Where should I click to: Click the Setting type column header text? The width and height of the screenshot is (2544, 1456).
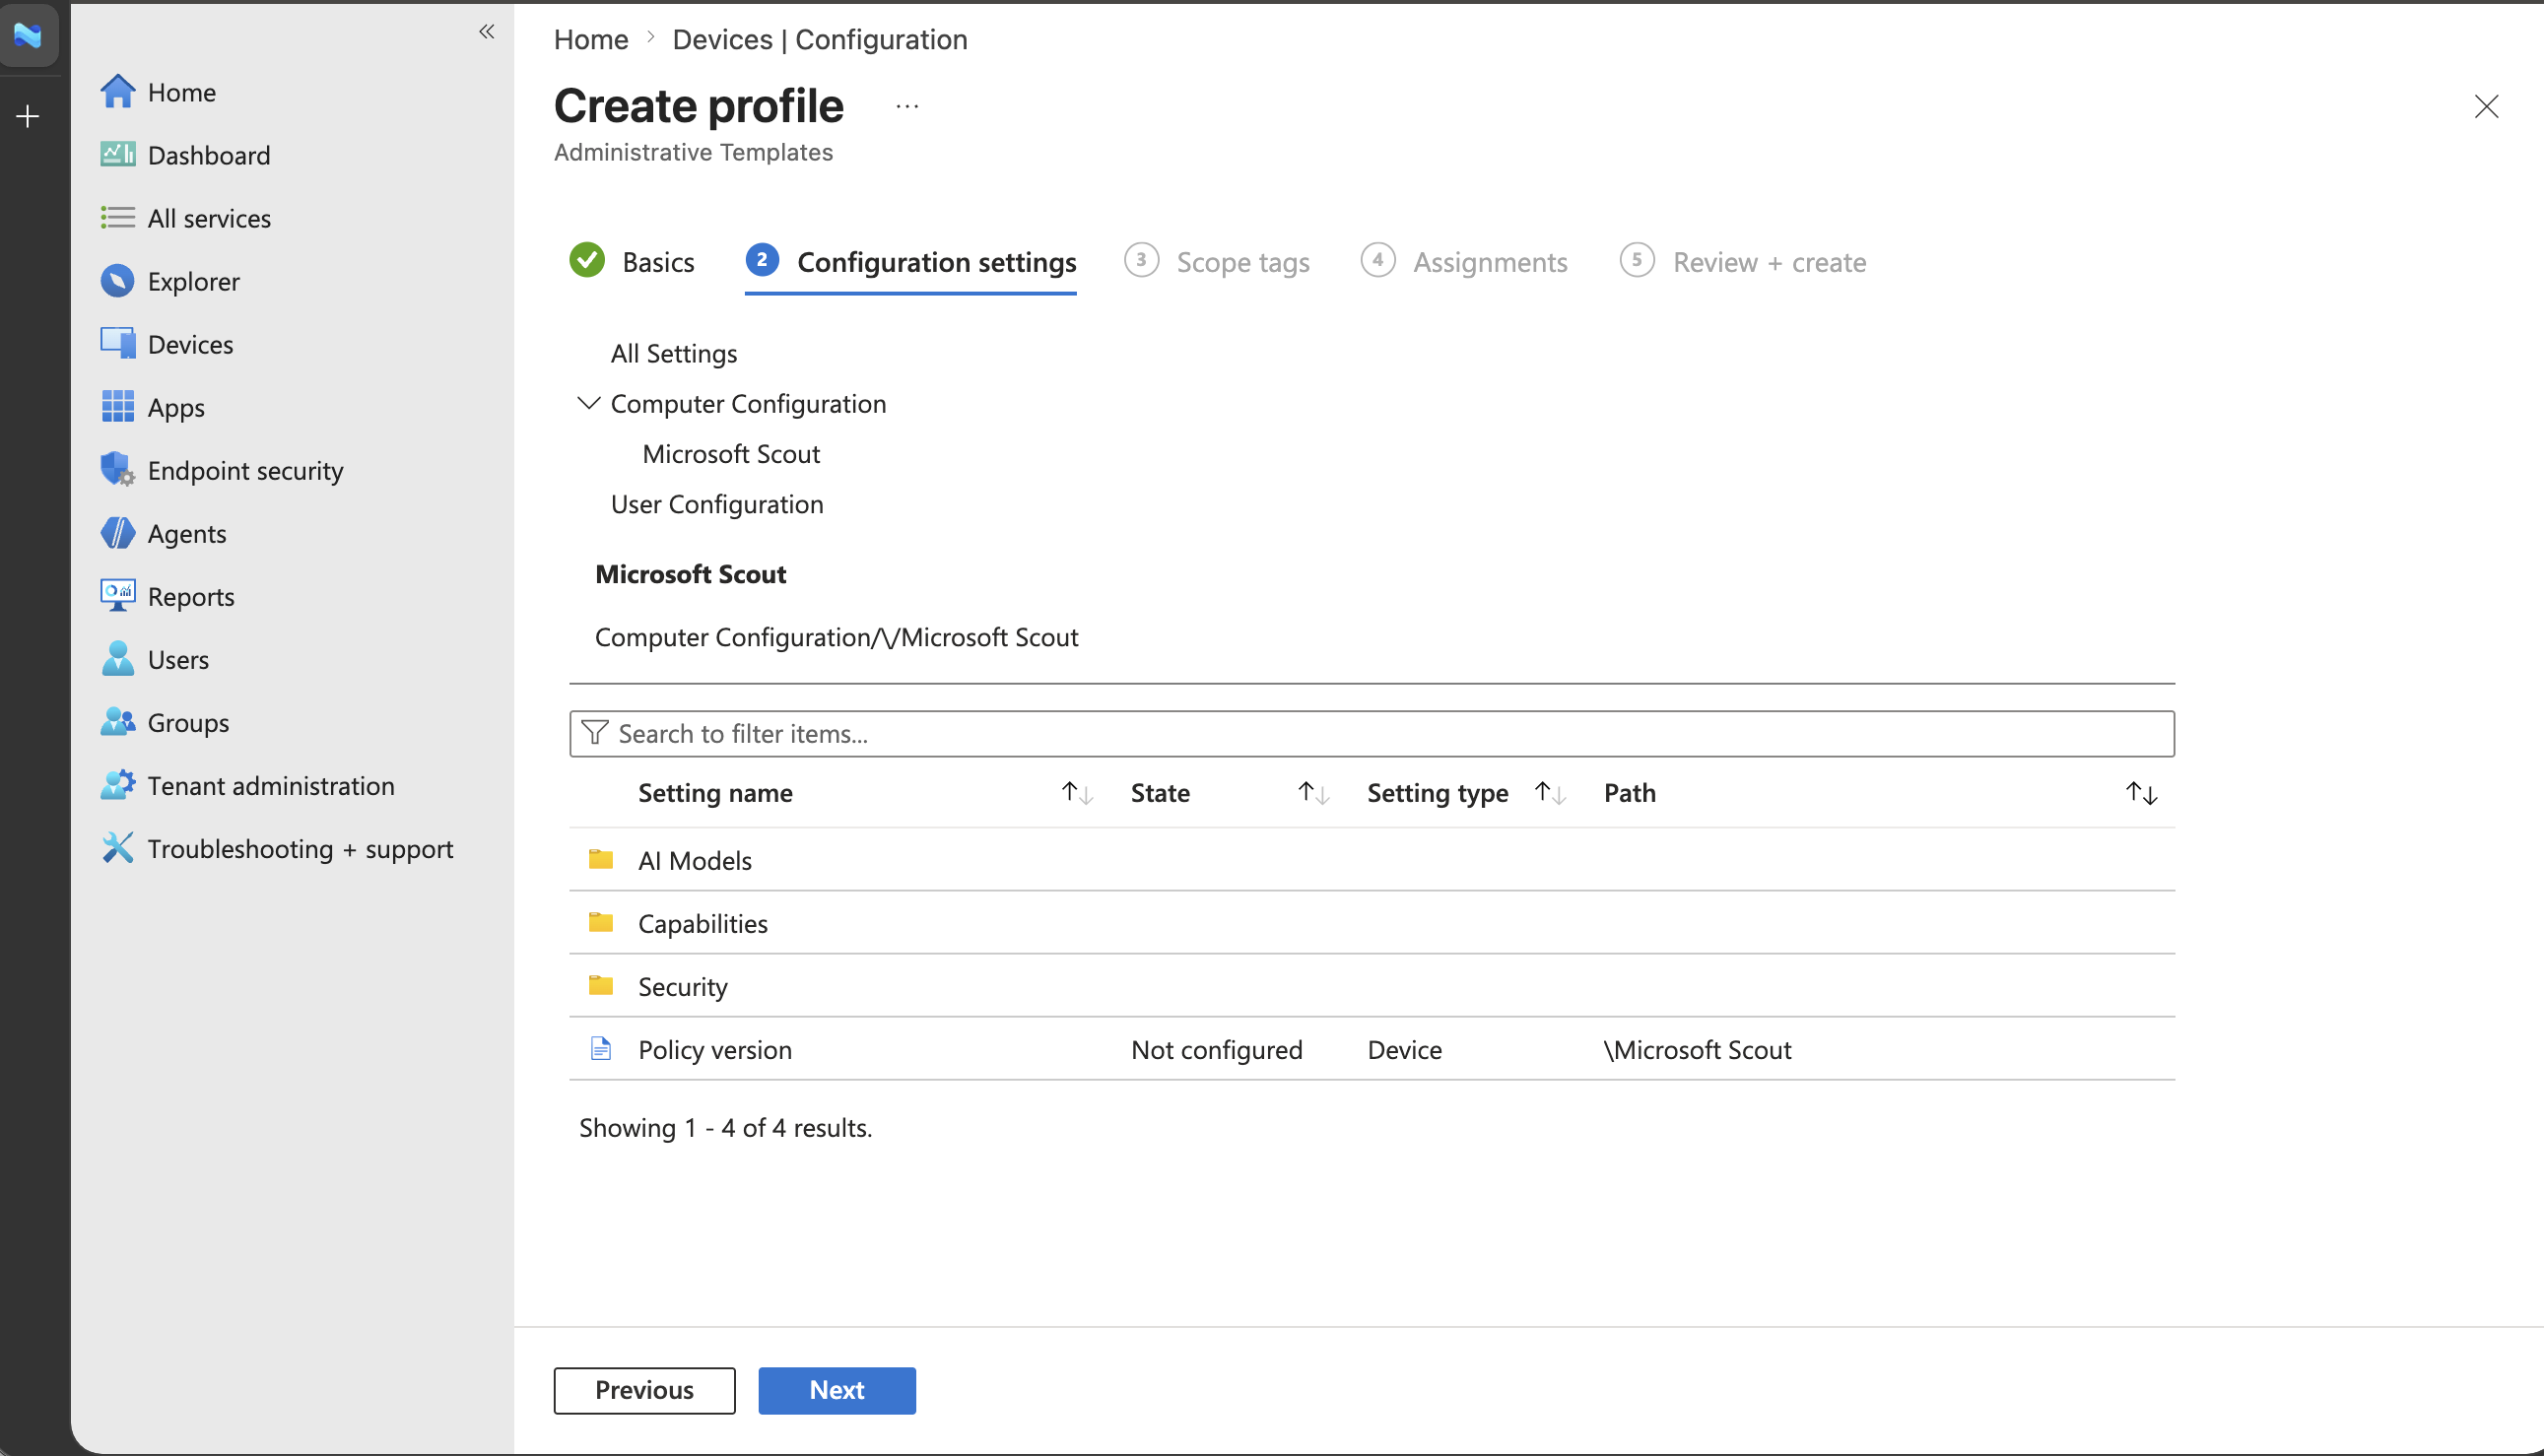click(1437, 793)
